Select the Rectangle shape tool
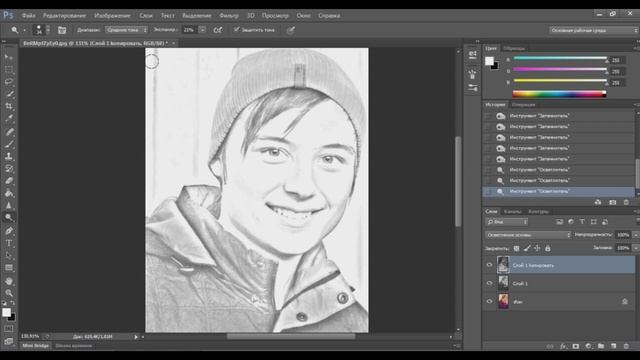Image resolution: width=640 pixels, height=360 pixels. pyautogui.click(x=9, y=268)
